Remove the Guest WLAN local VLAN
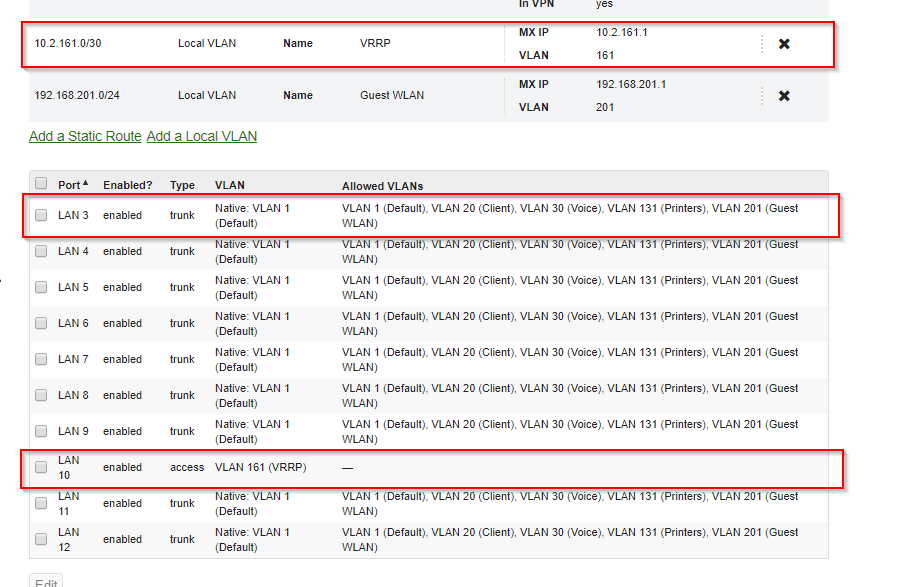The height and width of the screenshot is (587, 905). point(784,95)
